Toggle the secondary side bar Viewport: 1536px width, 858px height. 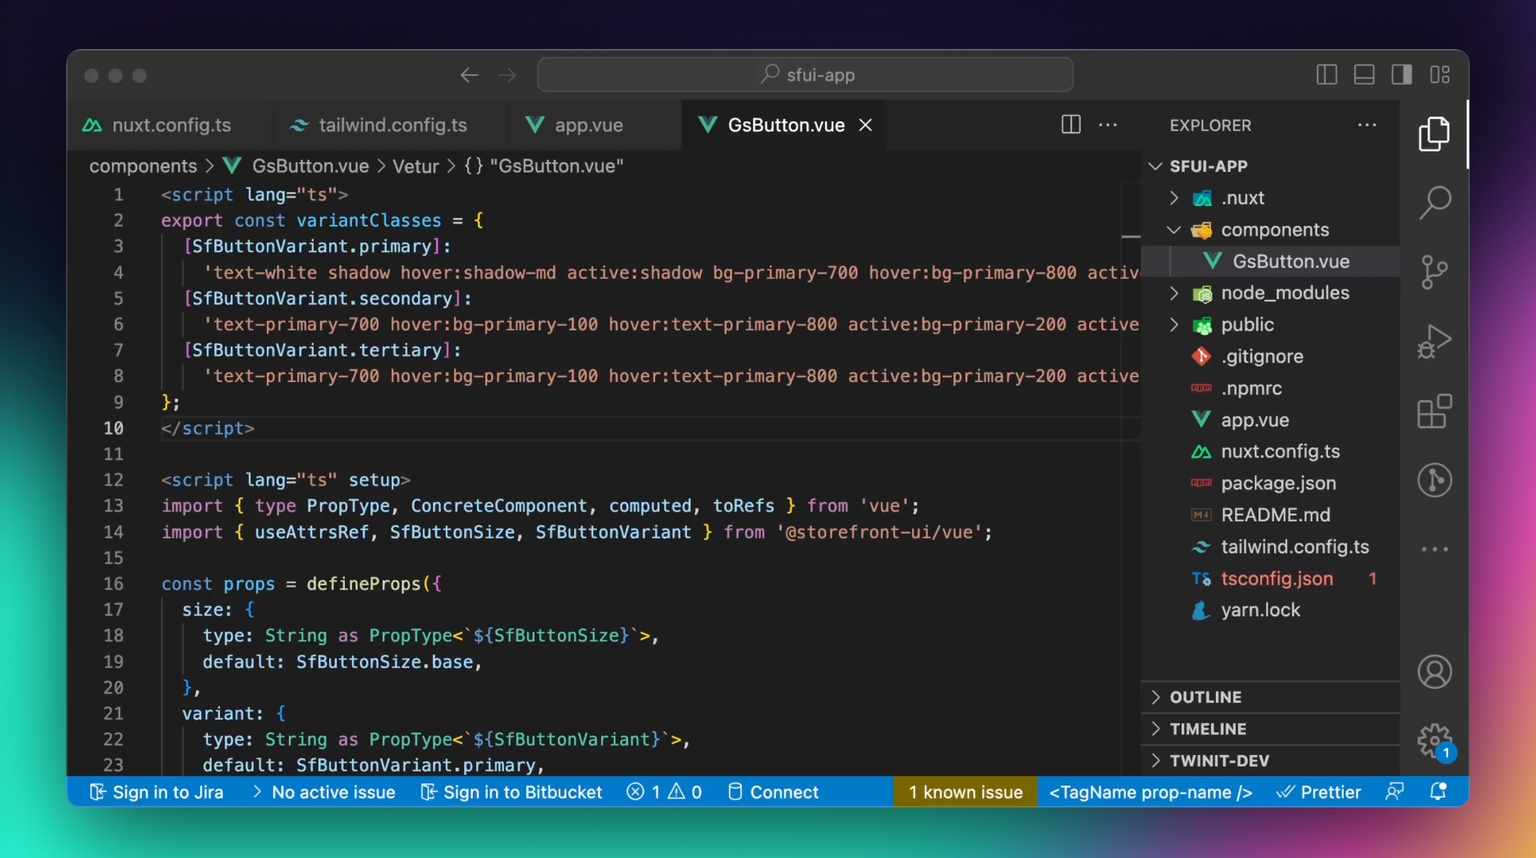click(x=1401, y=75)
